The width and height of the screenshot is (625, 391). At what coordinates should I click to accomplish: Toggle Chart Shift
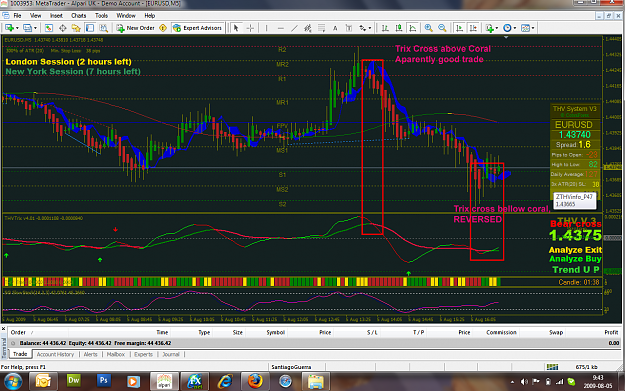tap(473, 28)
